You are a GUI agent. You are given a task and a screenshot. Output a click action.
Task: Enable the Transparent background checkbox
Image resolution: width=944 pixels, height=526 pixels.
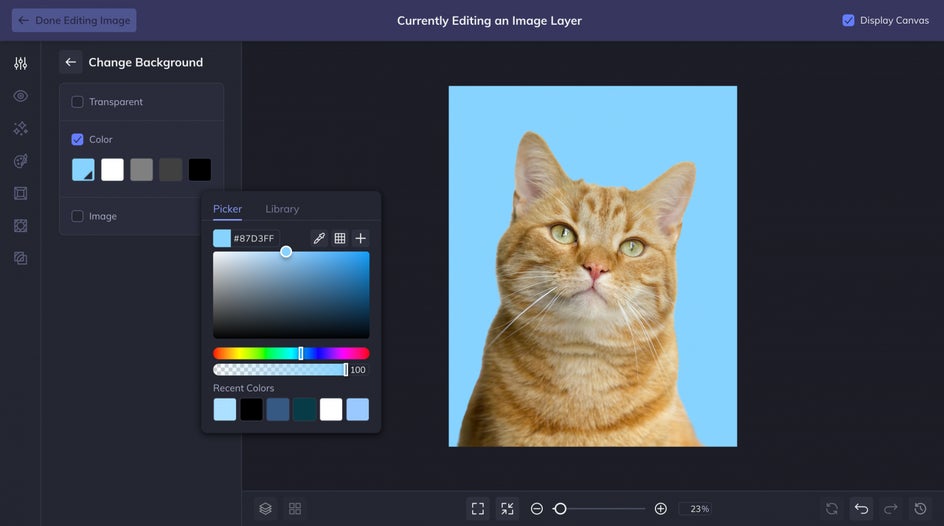point(77,102)
